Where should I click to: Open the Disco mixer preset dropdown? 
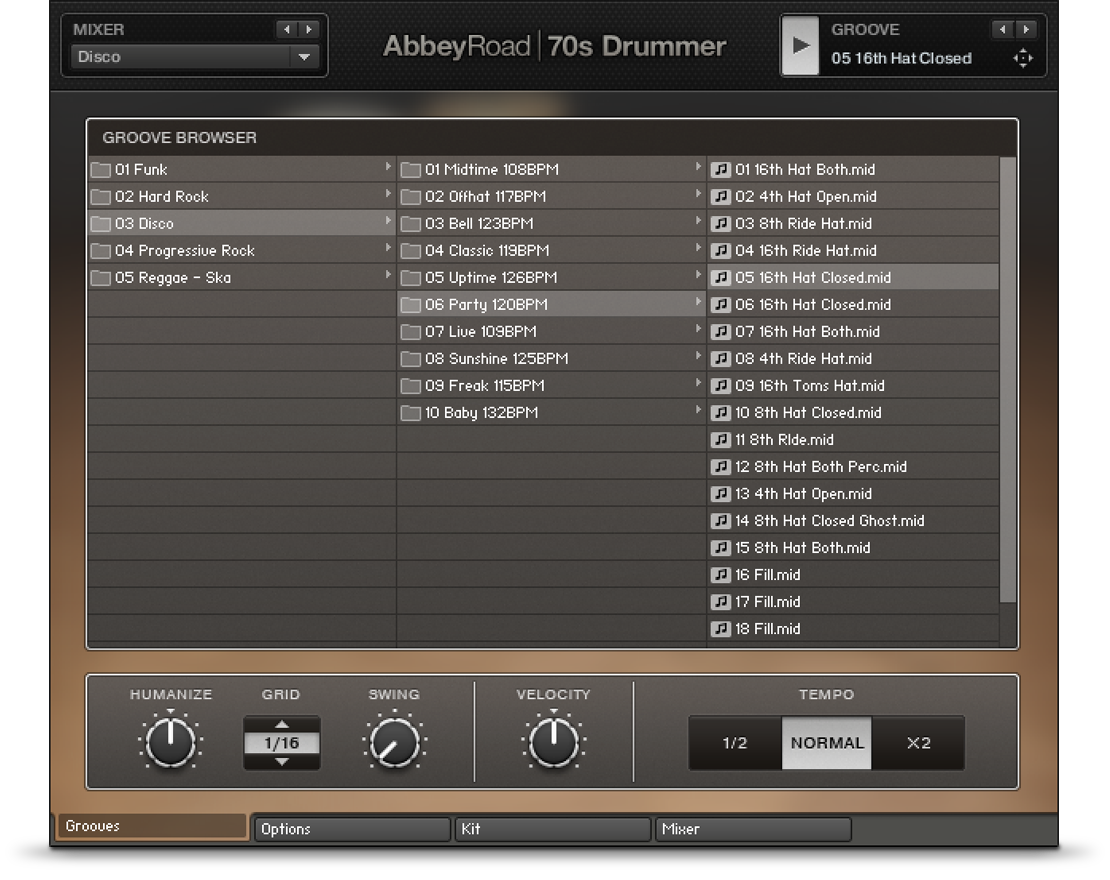click(x=195, y=57)
